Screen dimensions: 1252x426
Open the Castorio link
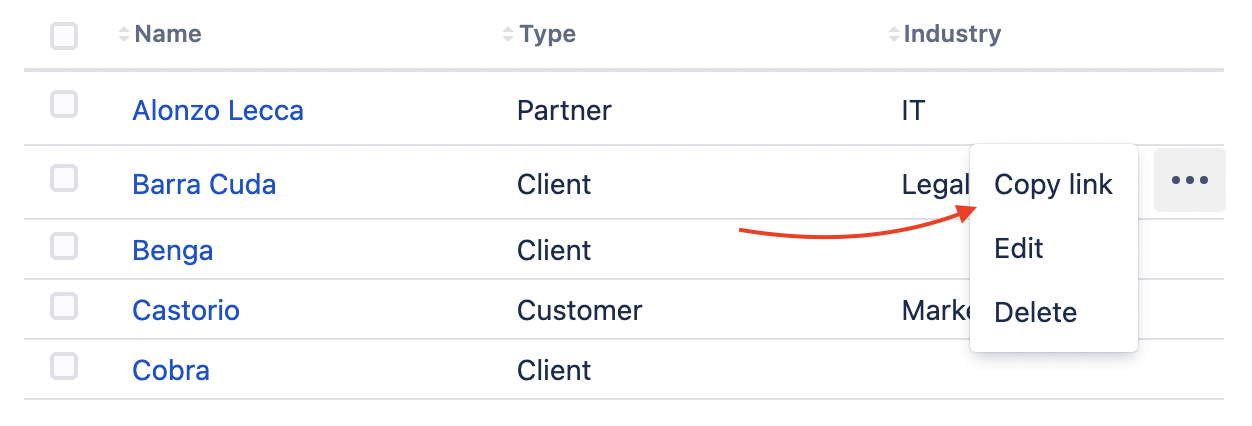pyautogui.click(x=186, y=310)
